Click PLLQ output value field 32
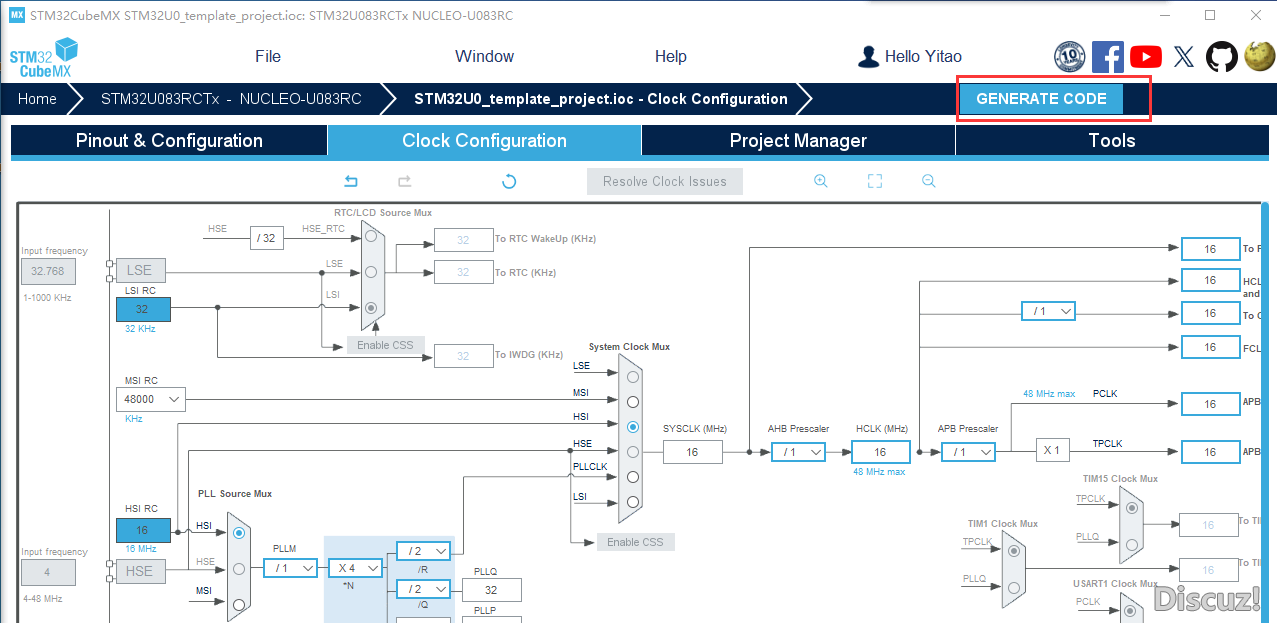The image size is (1277, 623). tap(492, 590)
